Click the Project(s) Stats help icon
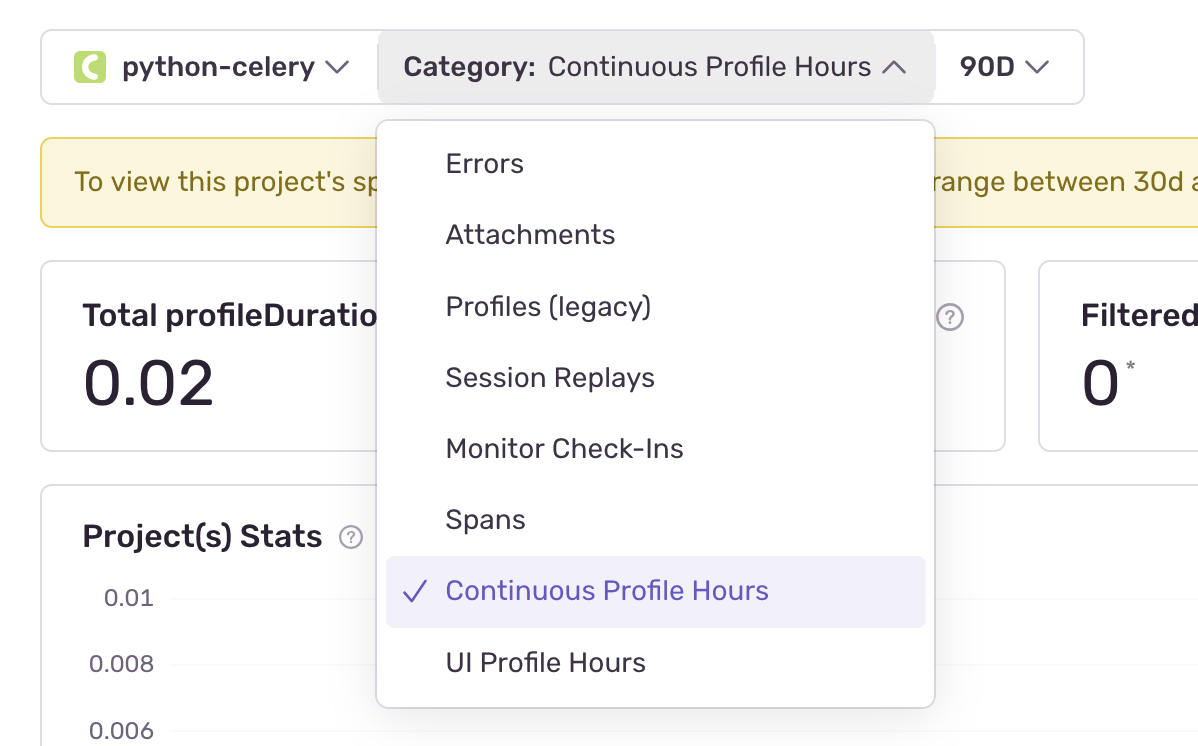 point(351,537)
